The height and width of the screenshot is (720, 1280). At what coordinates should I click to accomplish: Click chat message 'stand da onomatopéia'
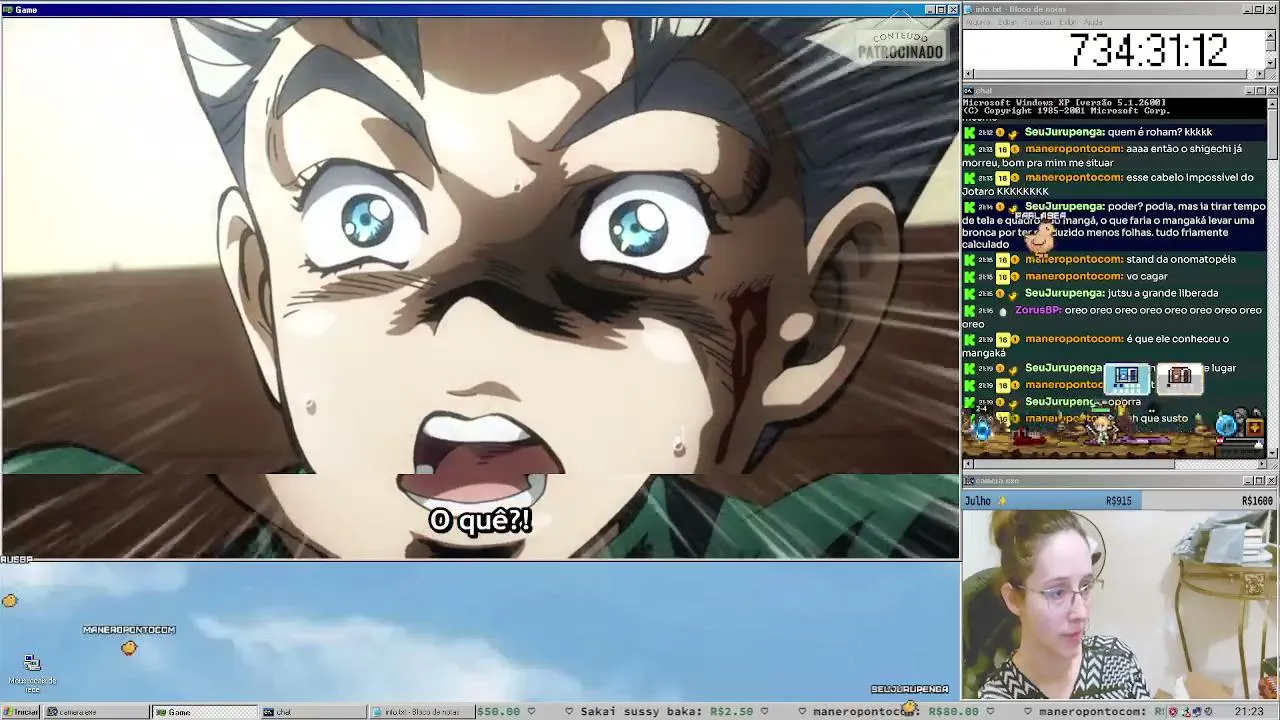click(x=1181, y=259)
